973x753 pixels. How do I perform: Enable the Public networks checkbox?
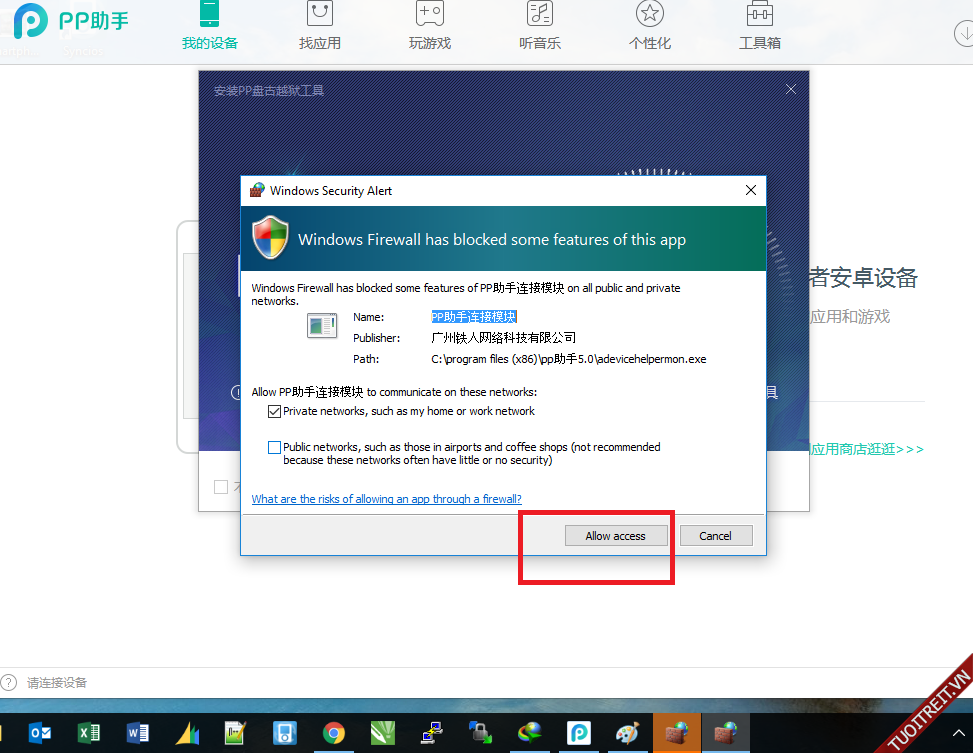click(274, 448)
